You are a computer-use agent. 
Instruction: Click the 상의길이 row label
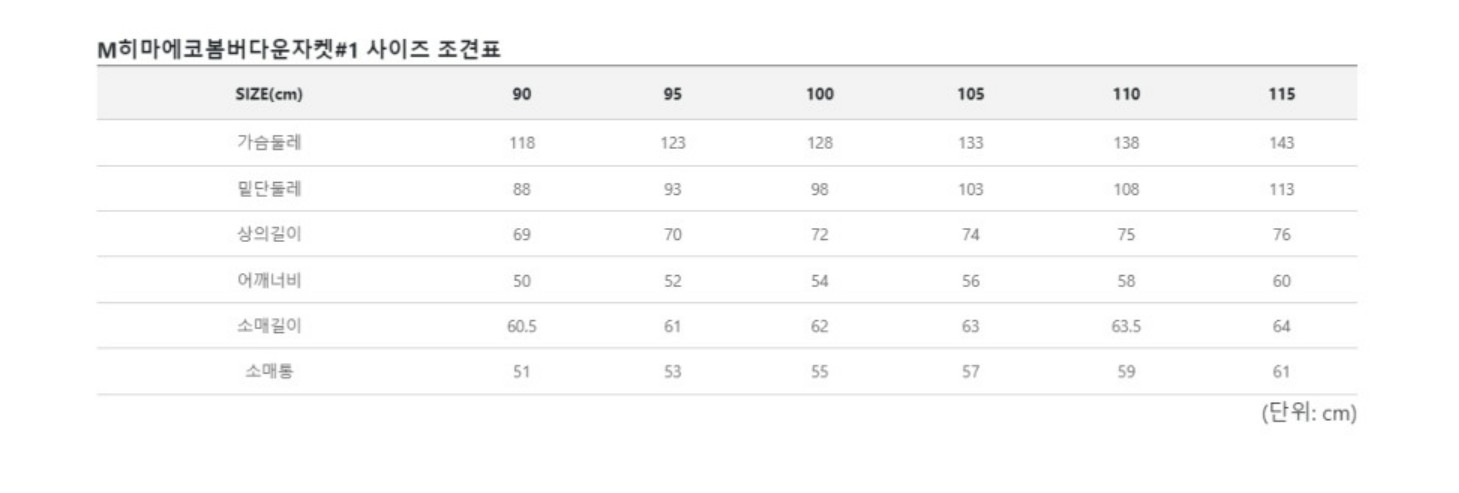268,235
